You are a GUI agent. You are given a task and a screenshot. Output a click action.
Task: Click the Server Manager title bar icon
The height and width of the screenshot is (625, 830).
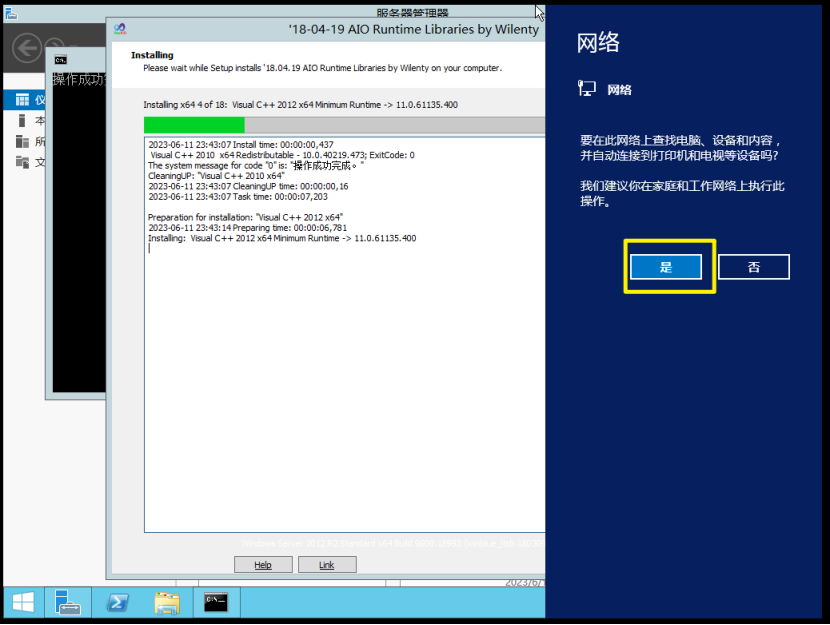tap(11, 14)
